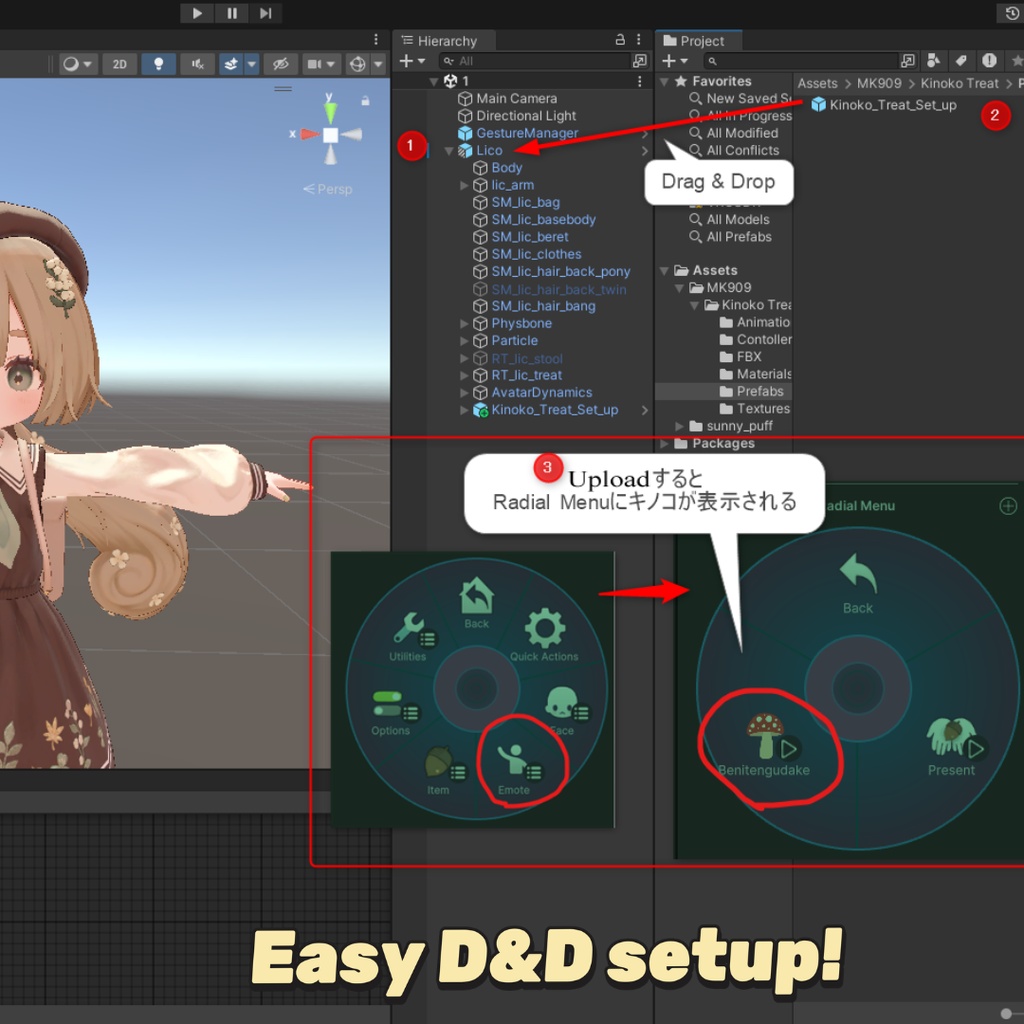This screenshot has width=1024, height=1024.
Task: Toggle hidden objects visibility eye icon
Action: pos(281,64)
